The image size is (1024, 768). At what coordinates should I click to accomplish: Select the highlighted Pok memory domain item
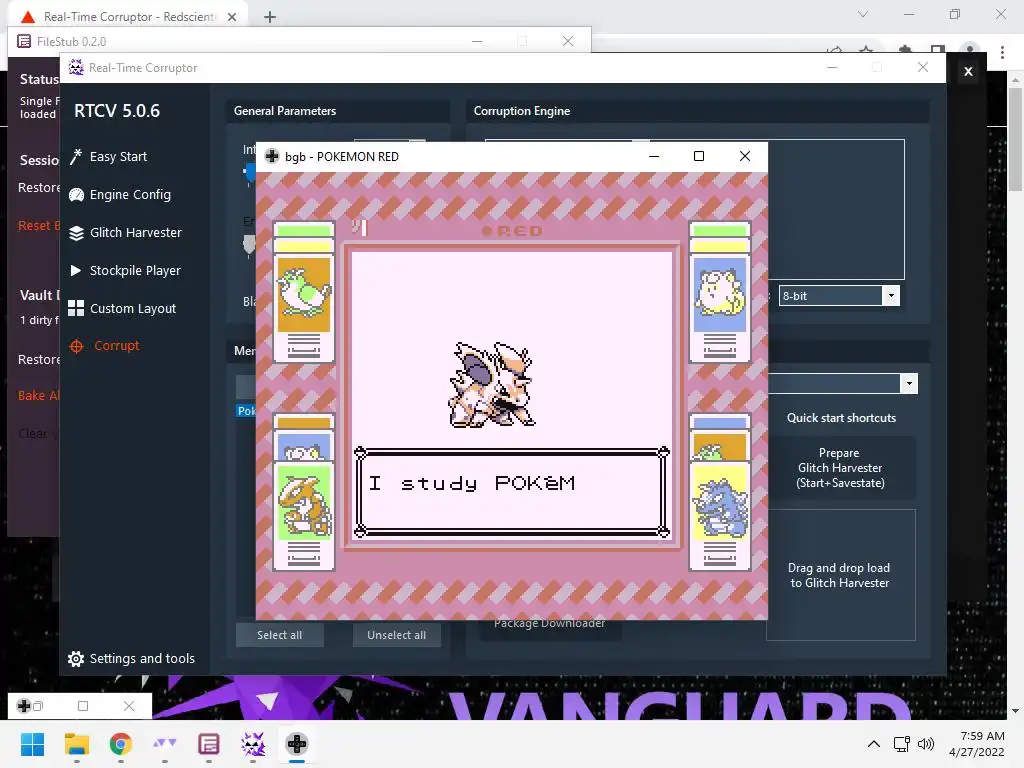point(246,411)
